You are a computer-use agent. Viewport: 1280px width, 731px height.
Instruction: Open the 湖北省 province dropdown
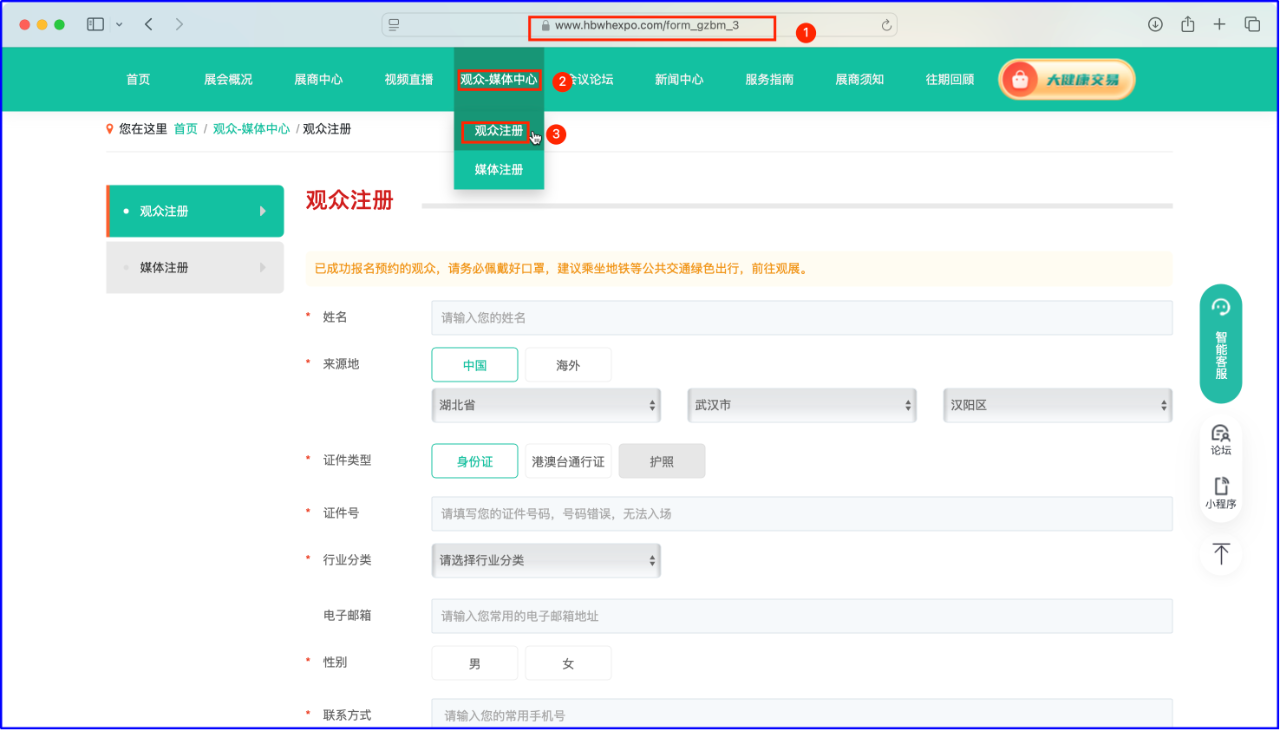tap(547, 406)
